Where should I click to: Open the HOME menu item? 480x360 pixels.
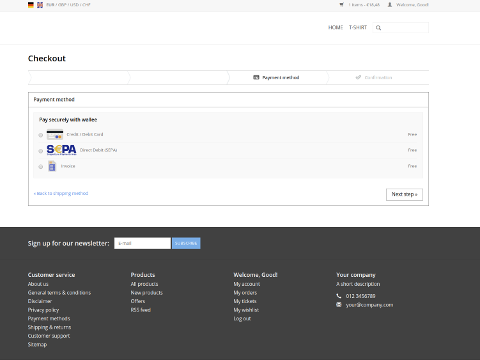pyautogui.click(x=336, y=27)
